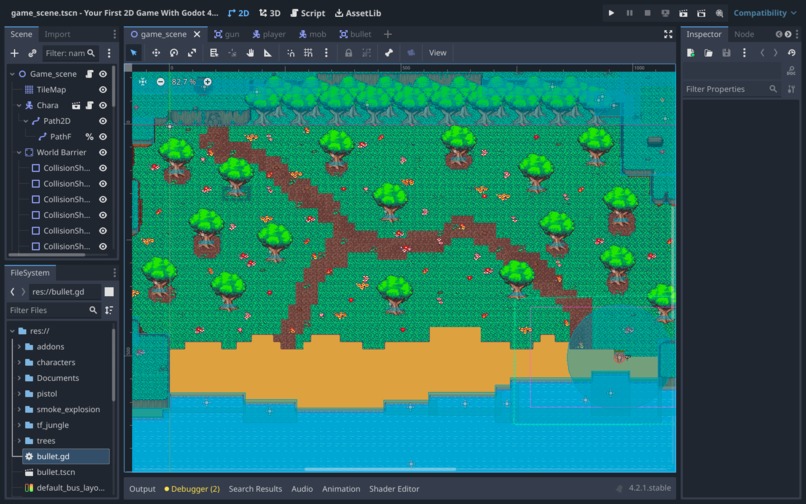Toggle smart snap magnet icon
Viewport: 806px width, 504px height.
[x=290, y=52]
